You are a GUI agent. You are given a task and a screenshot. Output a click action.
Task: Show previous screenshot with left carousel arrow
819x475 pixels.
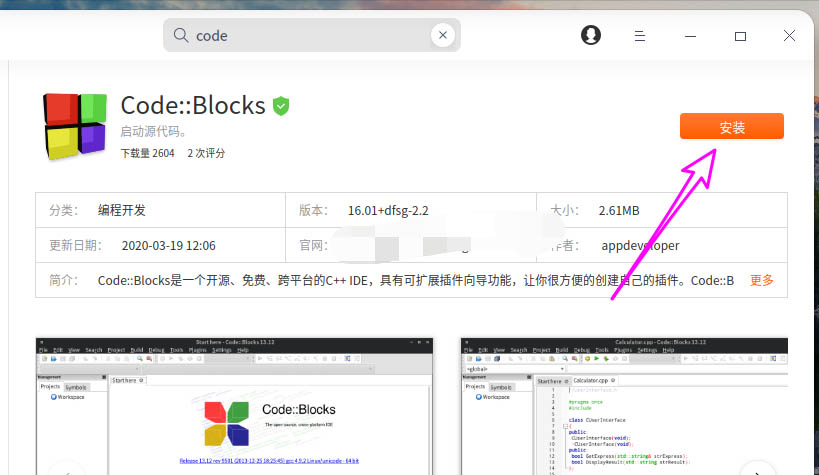tap(66, 470)
